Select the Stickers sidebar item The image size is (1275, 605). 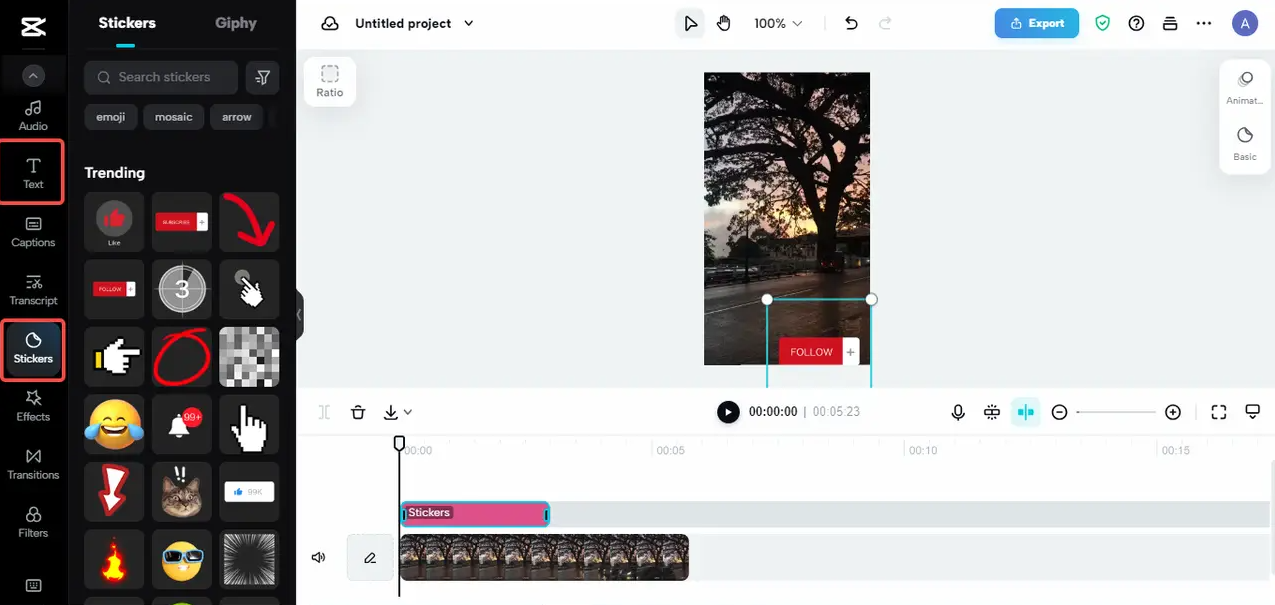(33, 348)
